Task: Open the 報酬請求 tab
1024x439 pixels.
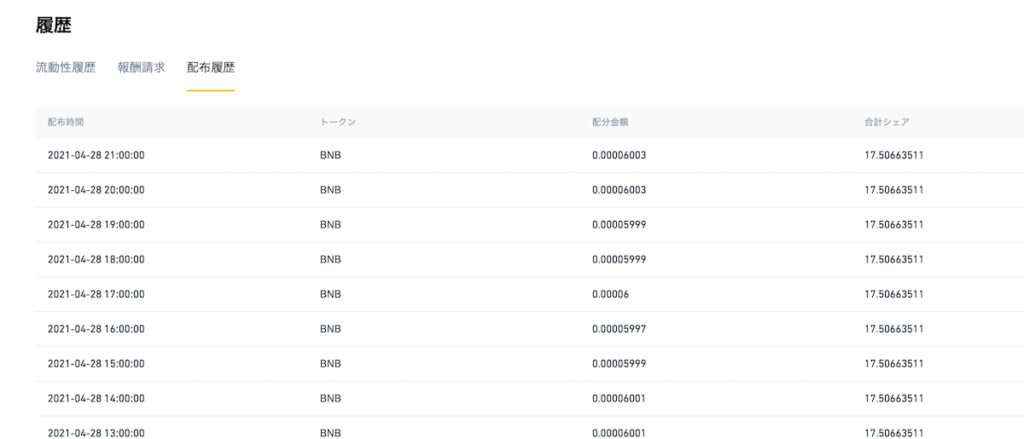Action: 141,67
